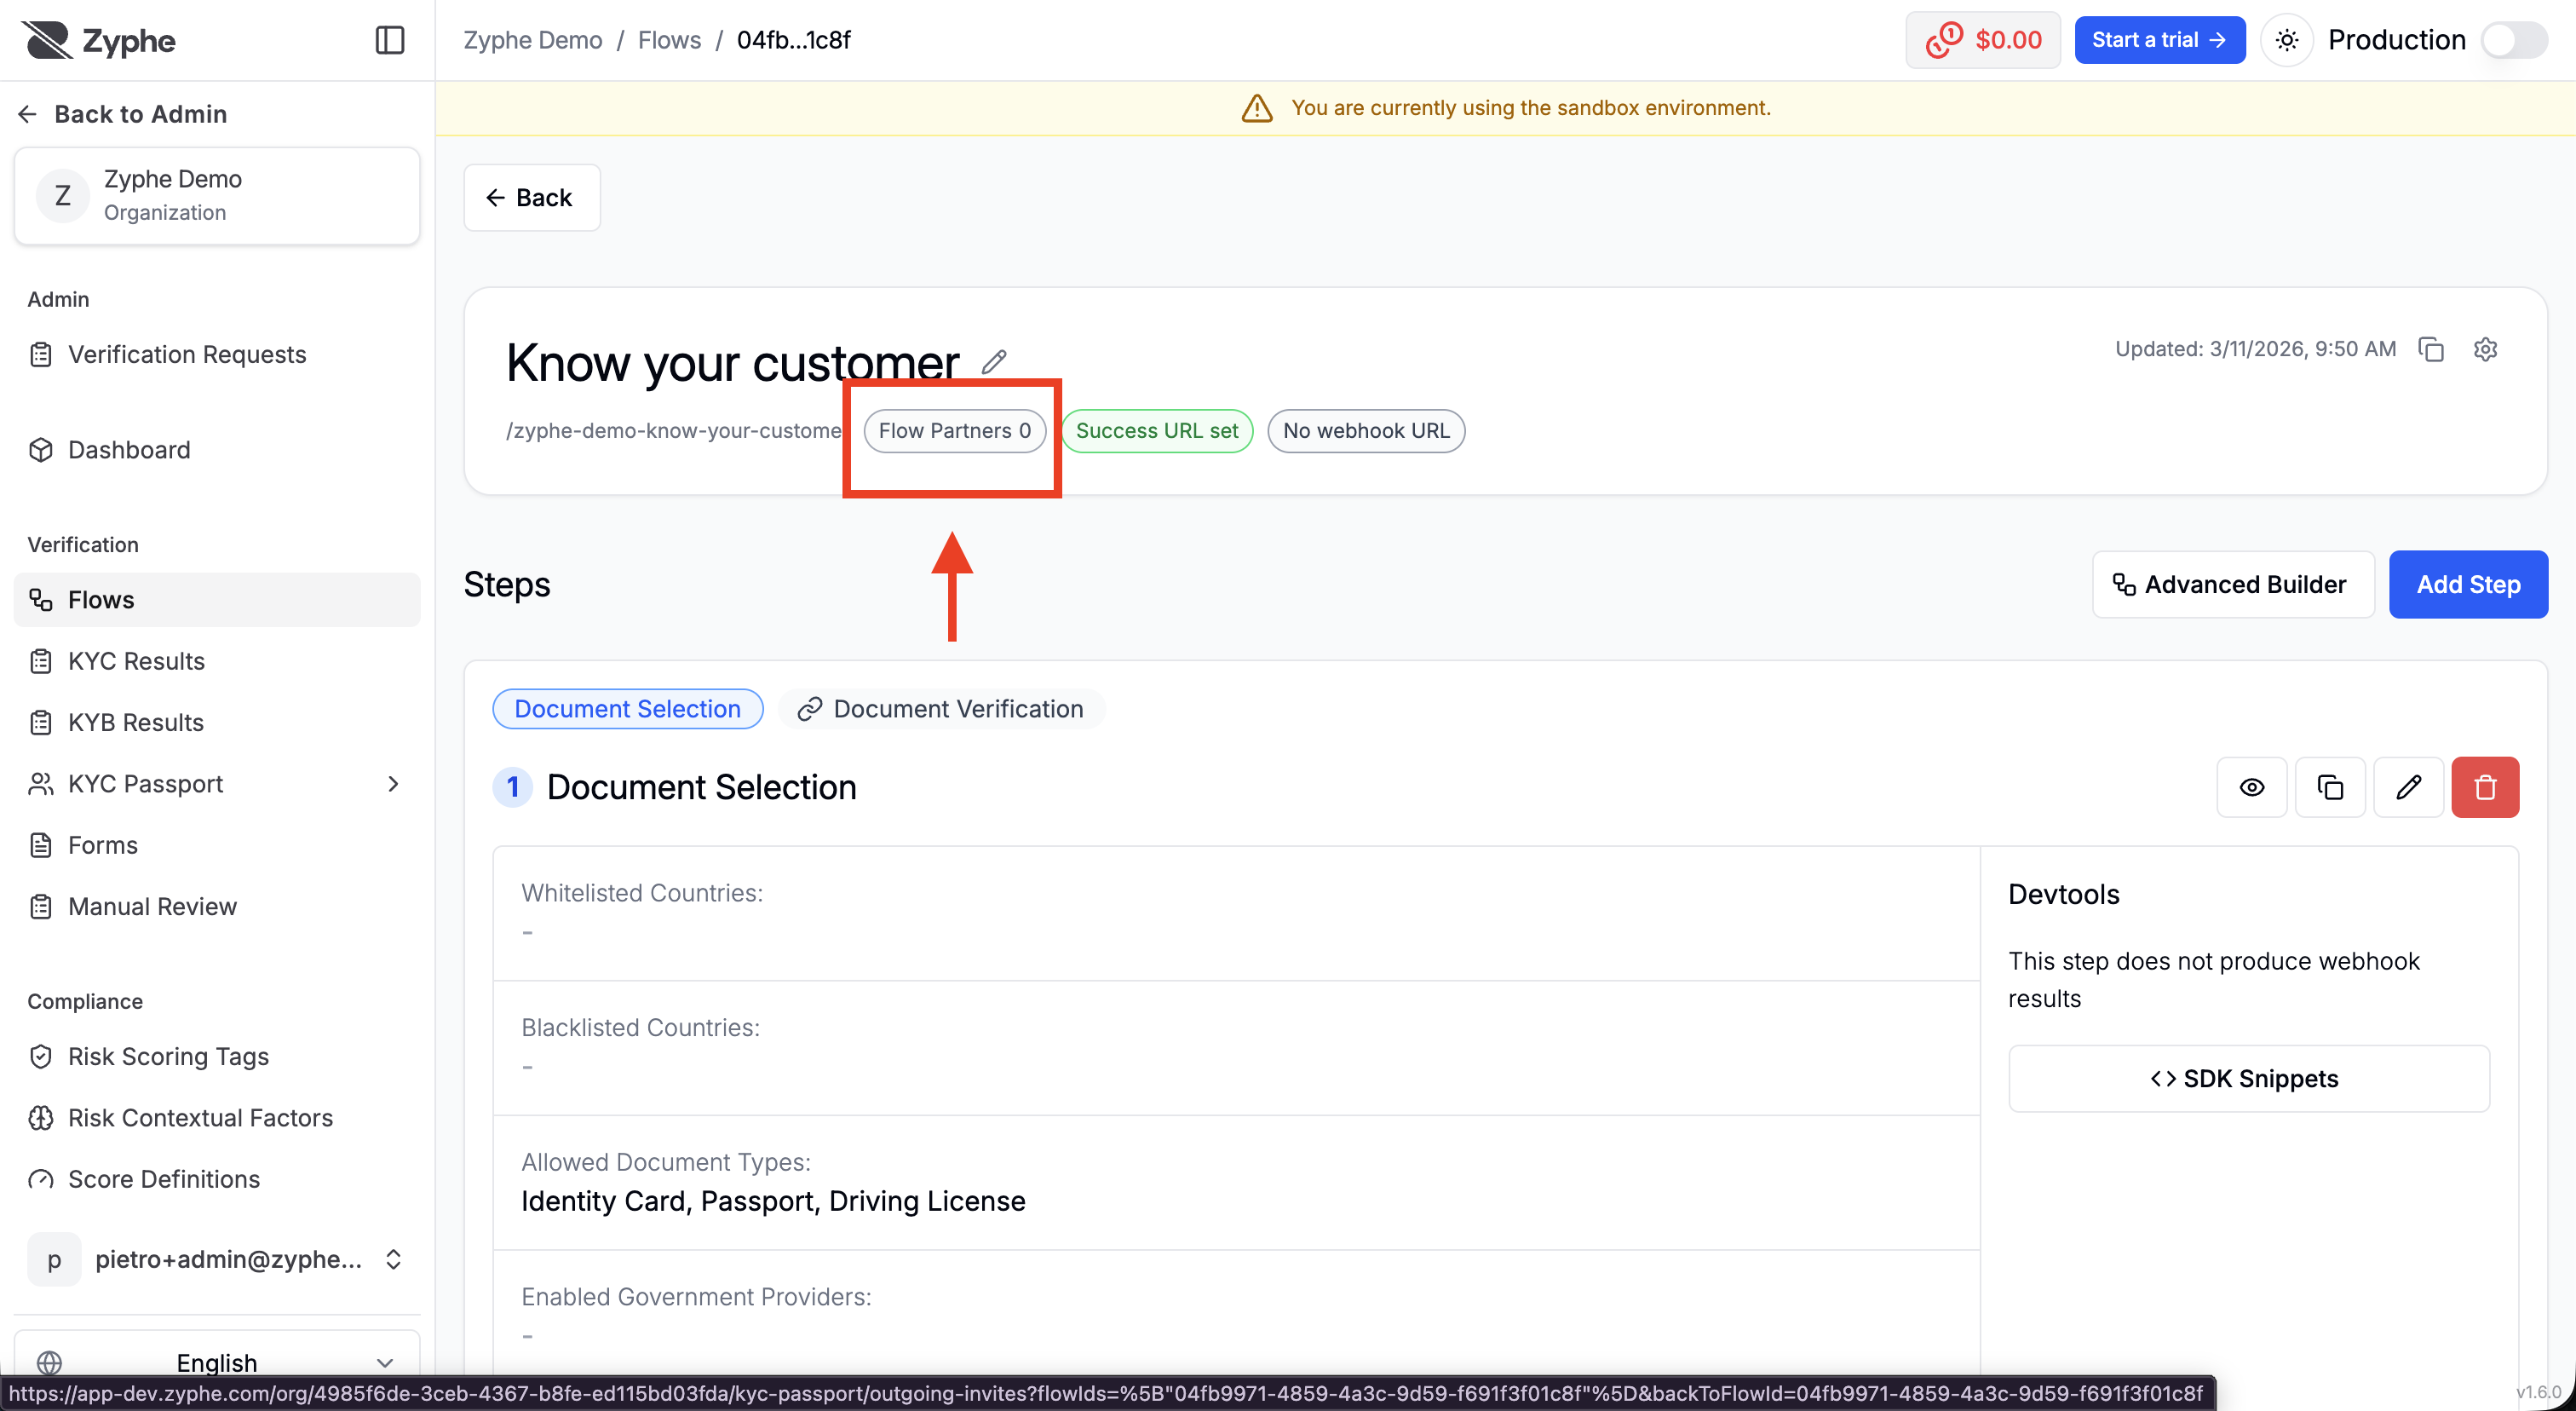Open flow settings gear icon
The width and height of the screenshot is (2576, 1411).
[2486, 349]
